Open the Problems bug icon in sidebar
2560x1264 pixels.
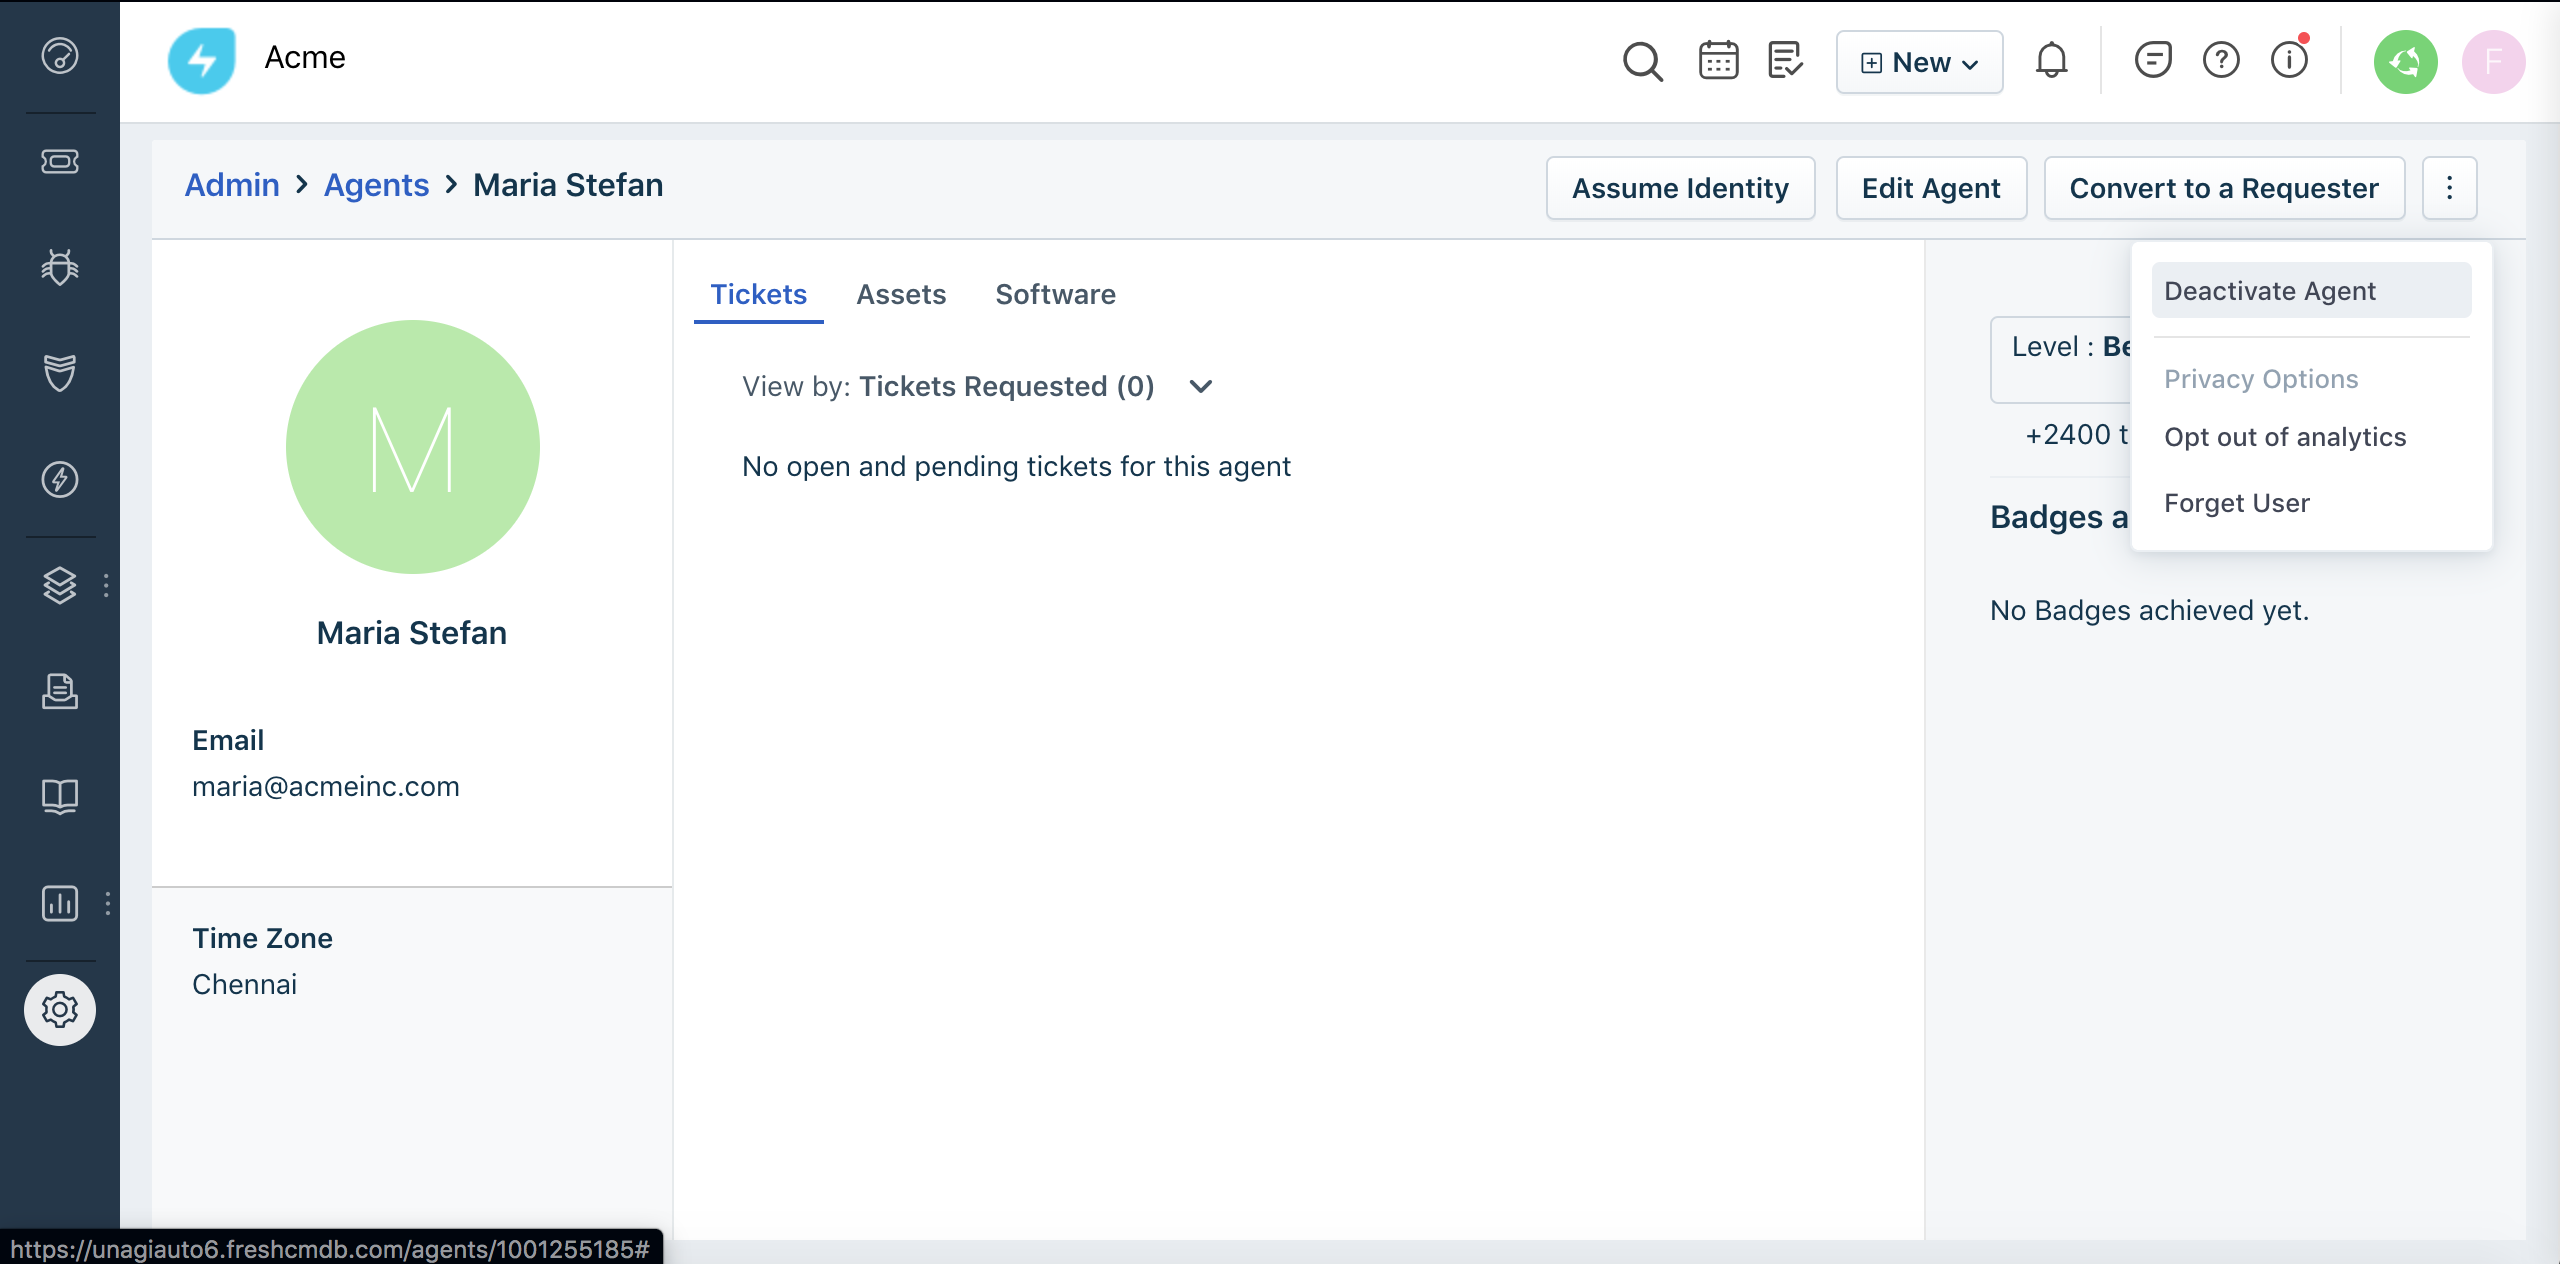[60, 267]
